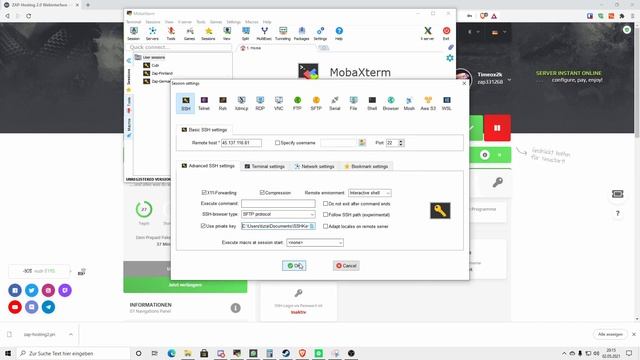This screenshot has height=360, width=640.
Task: Click X server in MobaXterm toolbar
Action: (427, 33)
